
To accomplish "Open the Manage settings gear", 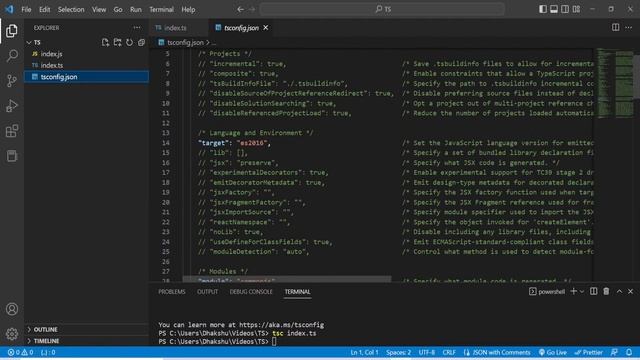I will pyautogui.click(x=12, y=334).
